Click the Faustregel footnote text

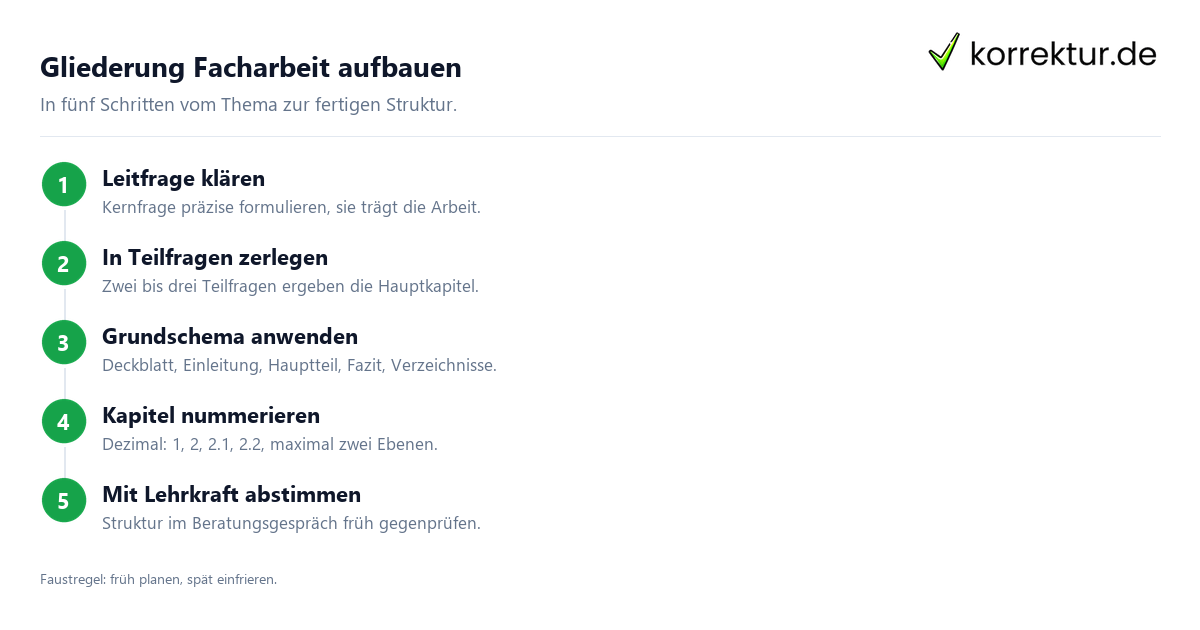tap(158, 579)
